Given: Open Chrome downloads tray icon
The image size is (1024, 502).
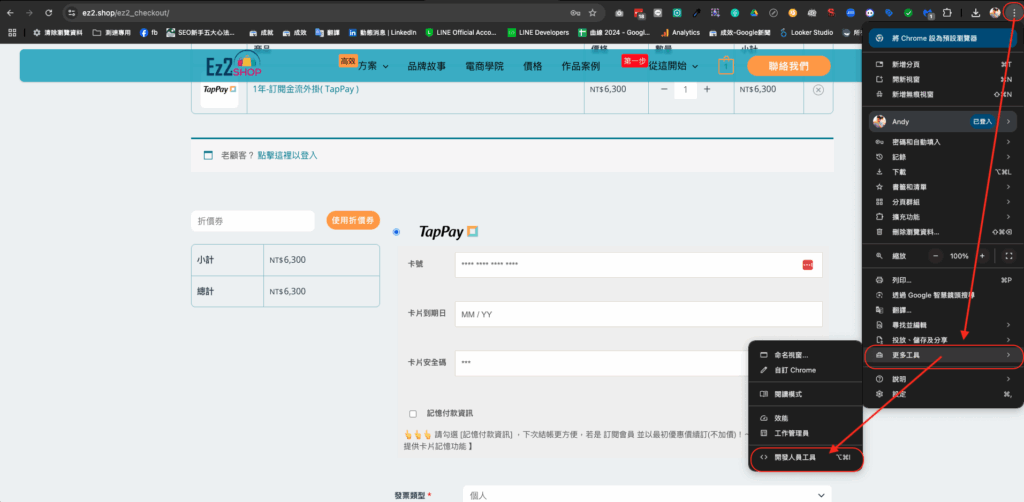Looking at the screenshot, I should [975, 12].
